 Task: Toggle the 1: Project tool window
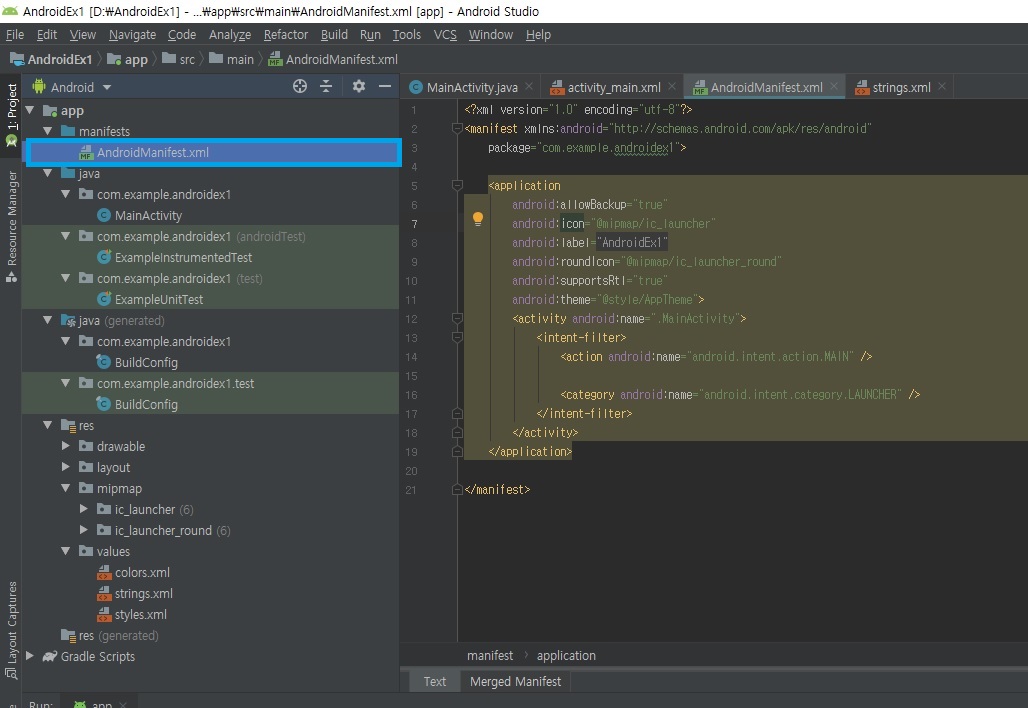pyautogui.click(x=11, y=114)
